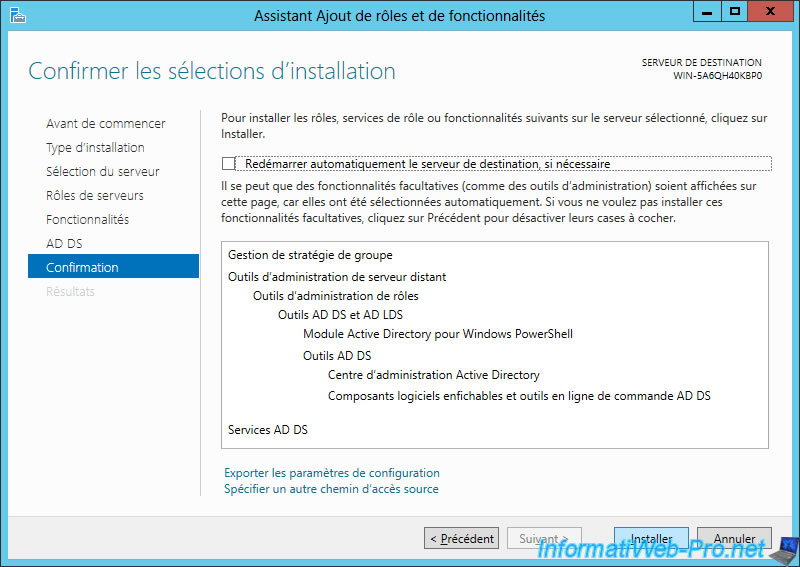Click Centre d'administration Active Directory entry
The height and width of the screenshot is (567, 800).
[x=434, y=375]
